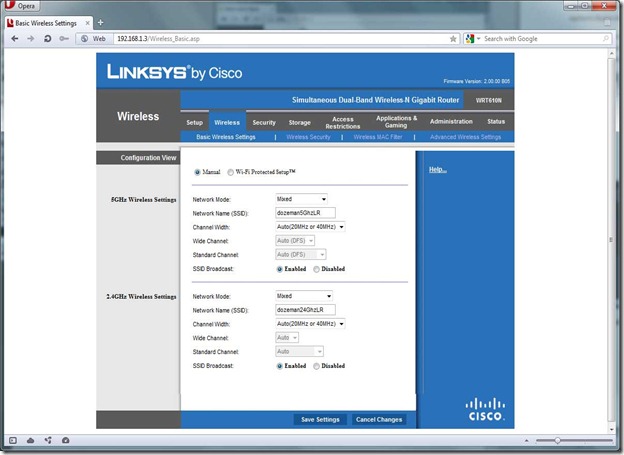Go to Wireless Security subtab
The width and height of the screenshot is (624, 455).
pyautogui.click(x=308, y=137)
